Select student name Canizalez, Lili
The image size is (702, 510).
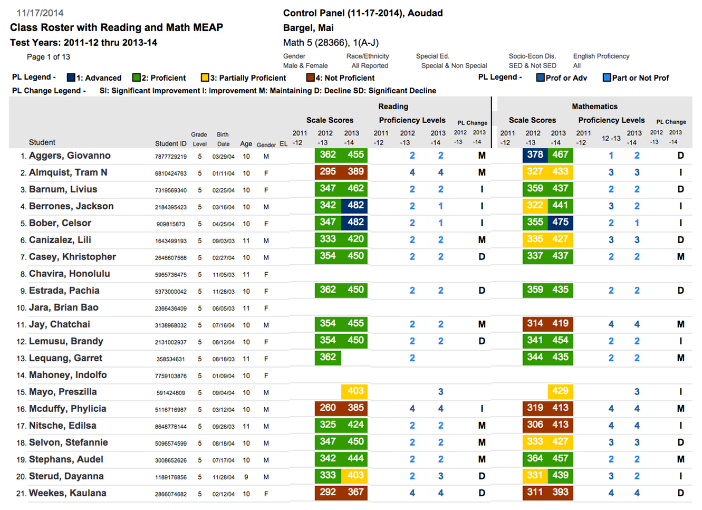click(x=60, y=240)
